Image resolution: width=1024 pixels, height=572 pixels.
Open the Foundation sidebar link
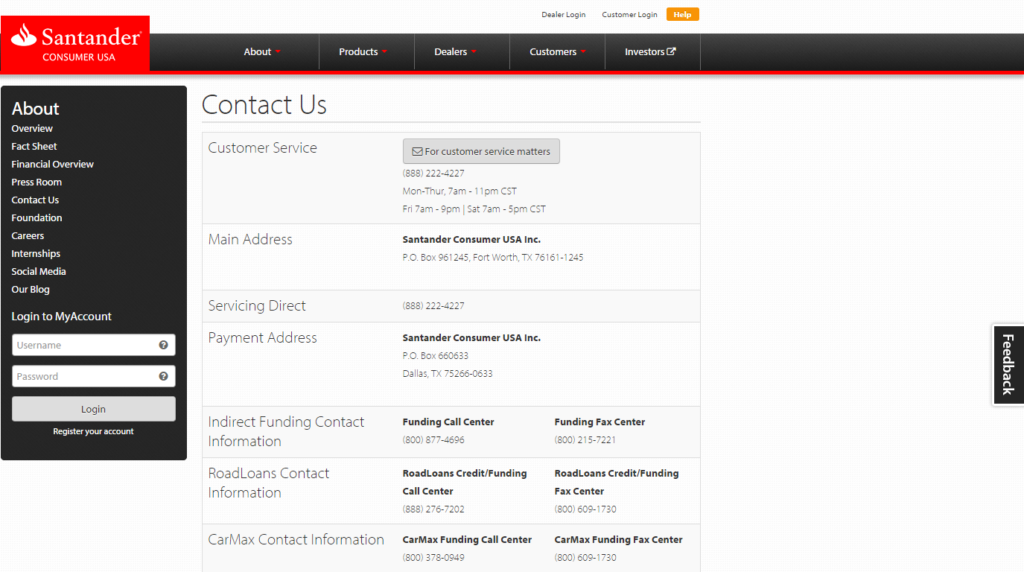(37, 217)
